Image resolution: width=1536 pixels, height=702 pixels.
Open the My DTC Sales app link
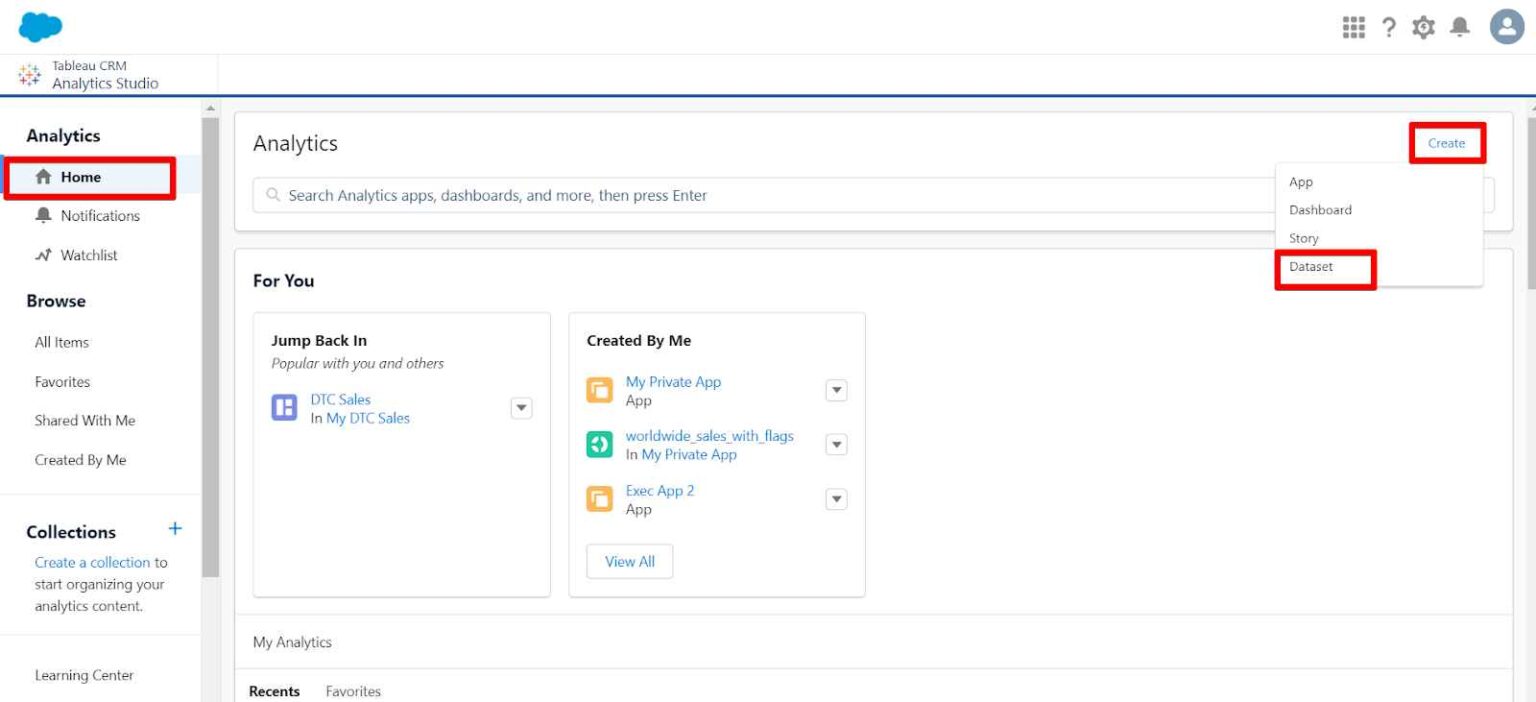coord(368,418)
